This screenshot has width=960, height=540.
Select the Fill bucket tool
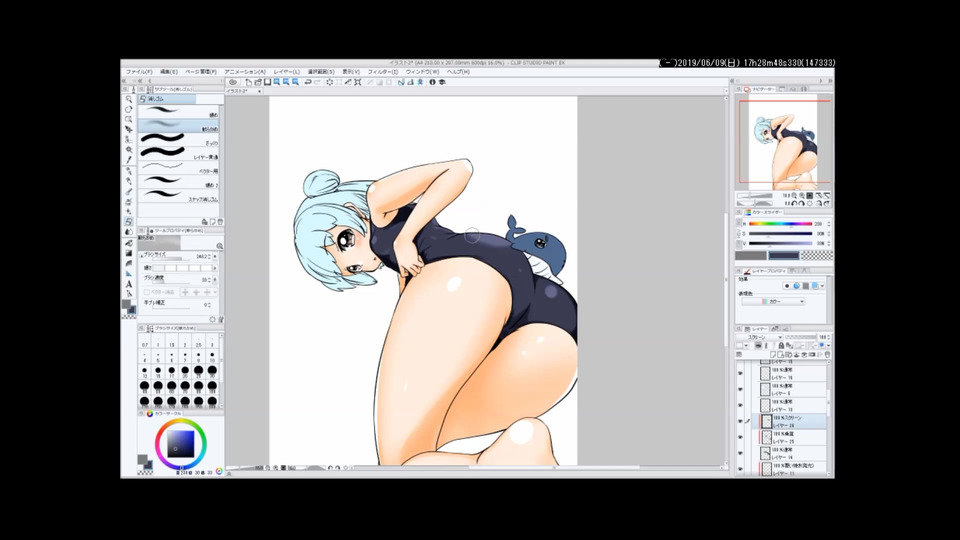coord(129,242)
